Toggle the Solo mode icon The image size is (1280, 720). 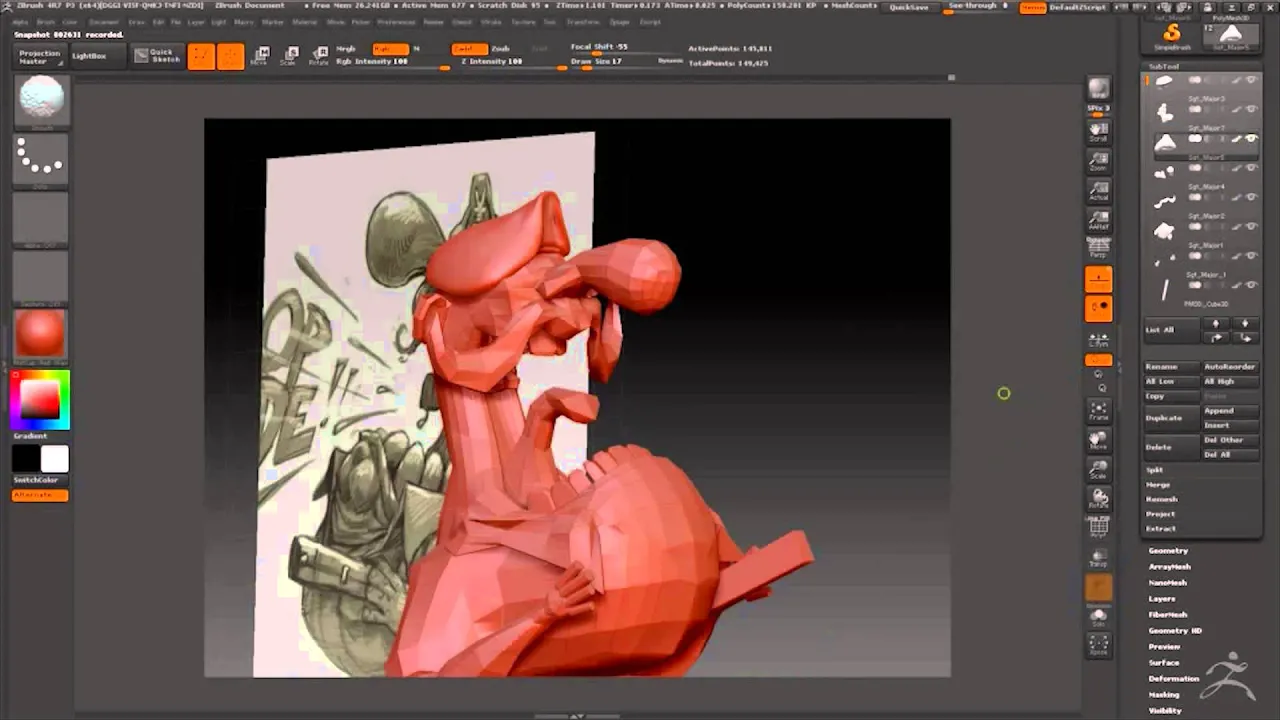click(1098, 617)
